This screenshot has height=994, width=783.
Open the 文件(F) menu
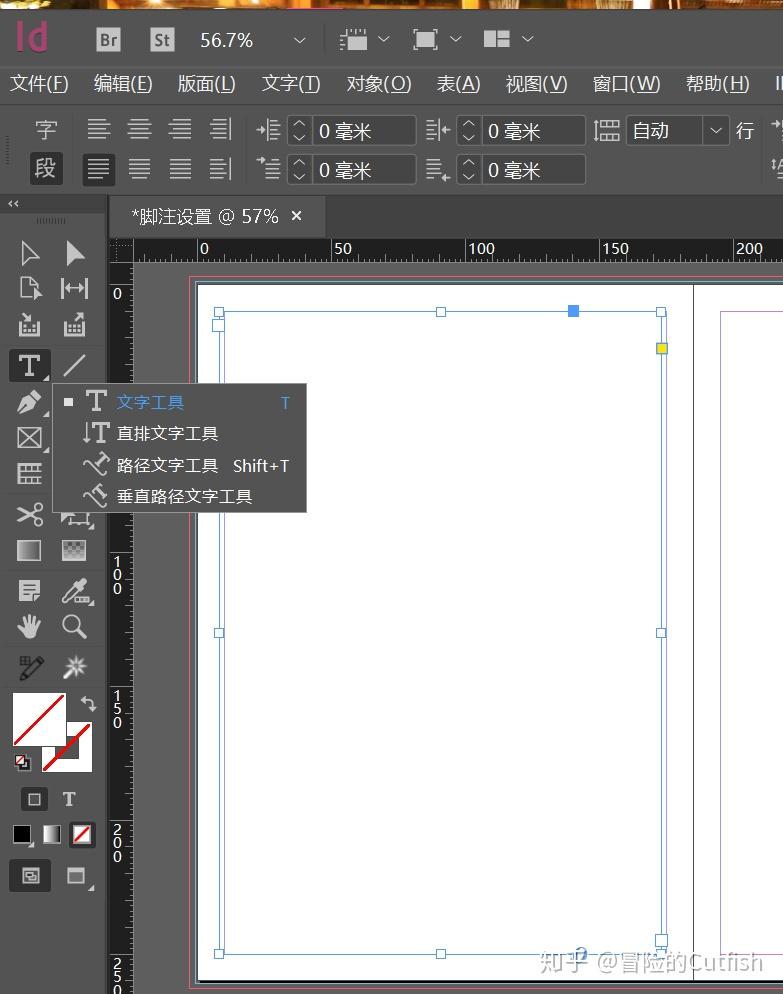[39, 83]
